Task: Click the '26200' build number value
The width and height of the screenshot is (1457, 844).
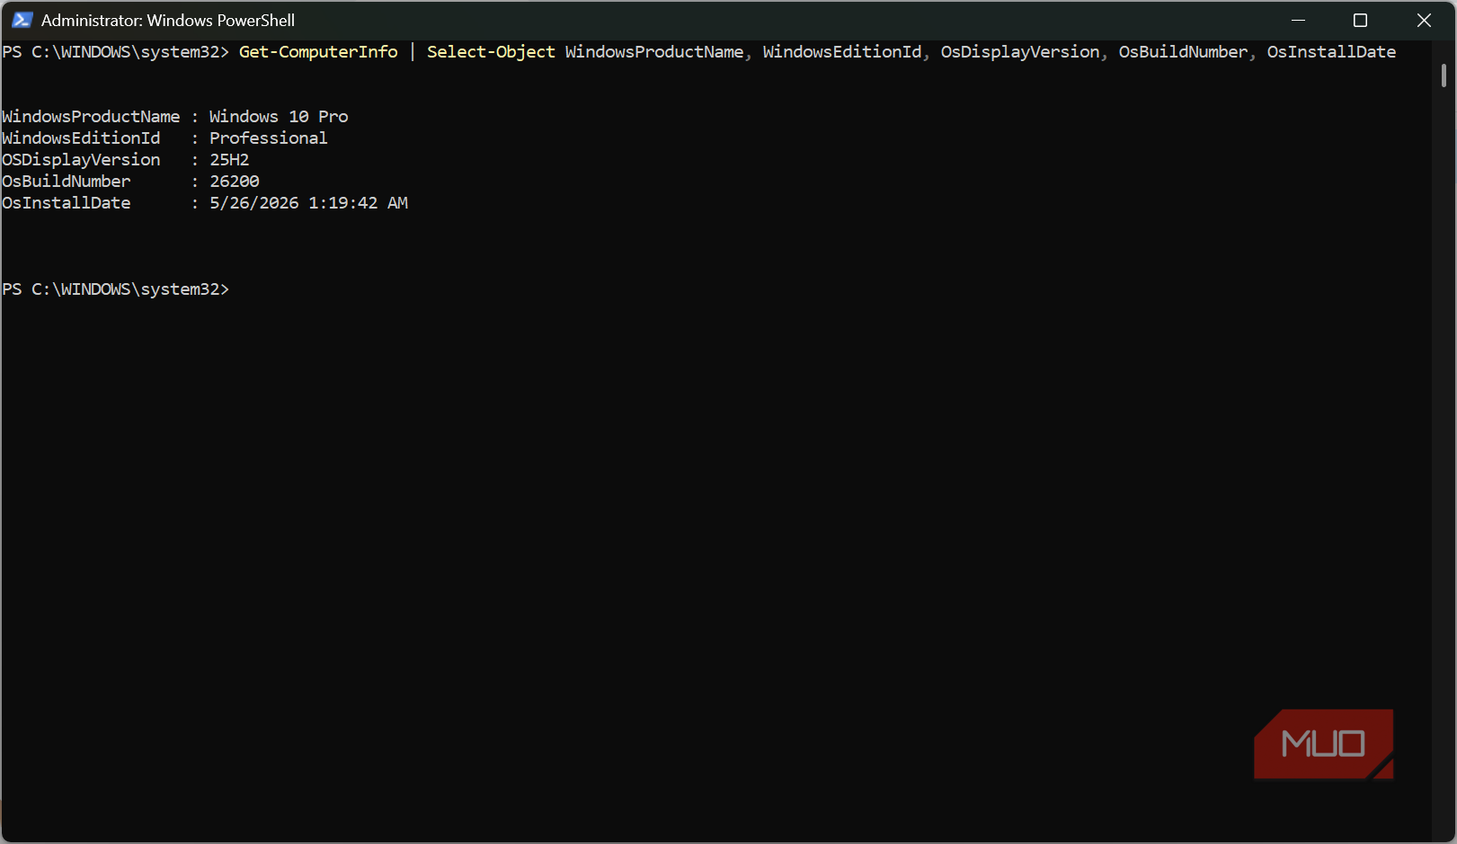Action: 234,181
